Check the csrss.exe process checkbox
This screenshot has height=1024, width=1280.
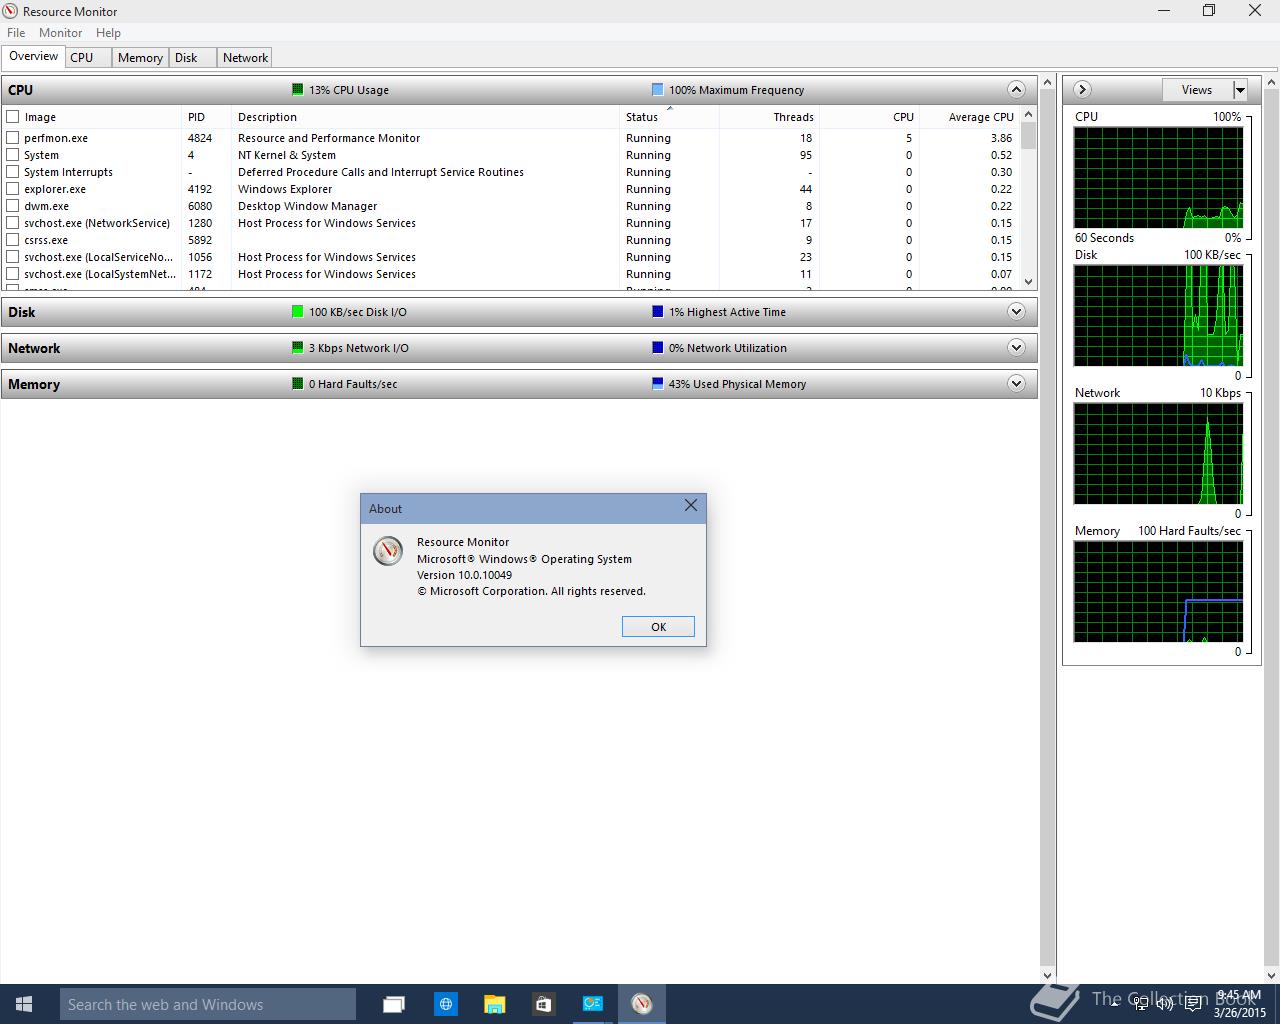pos(13,240)
